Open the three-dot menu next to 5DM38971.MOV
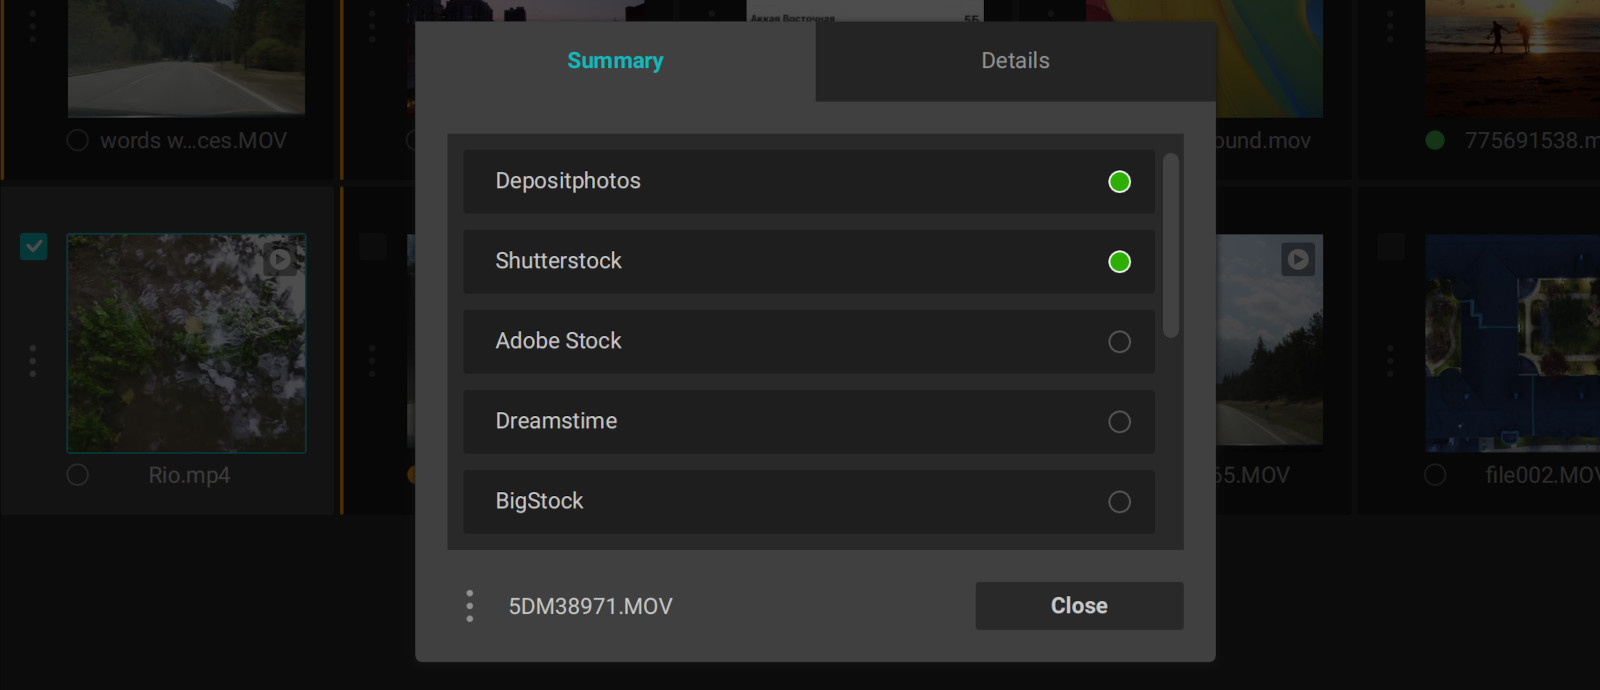This screenshot has width=1600, height=690. pyautogui.click(x=469, y=606)
